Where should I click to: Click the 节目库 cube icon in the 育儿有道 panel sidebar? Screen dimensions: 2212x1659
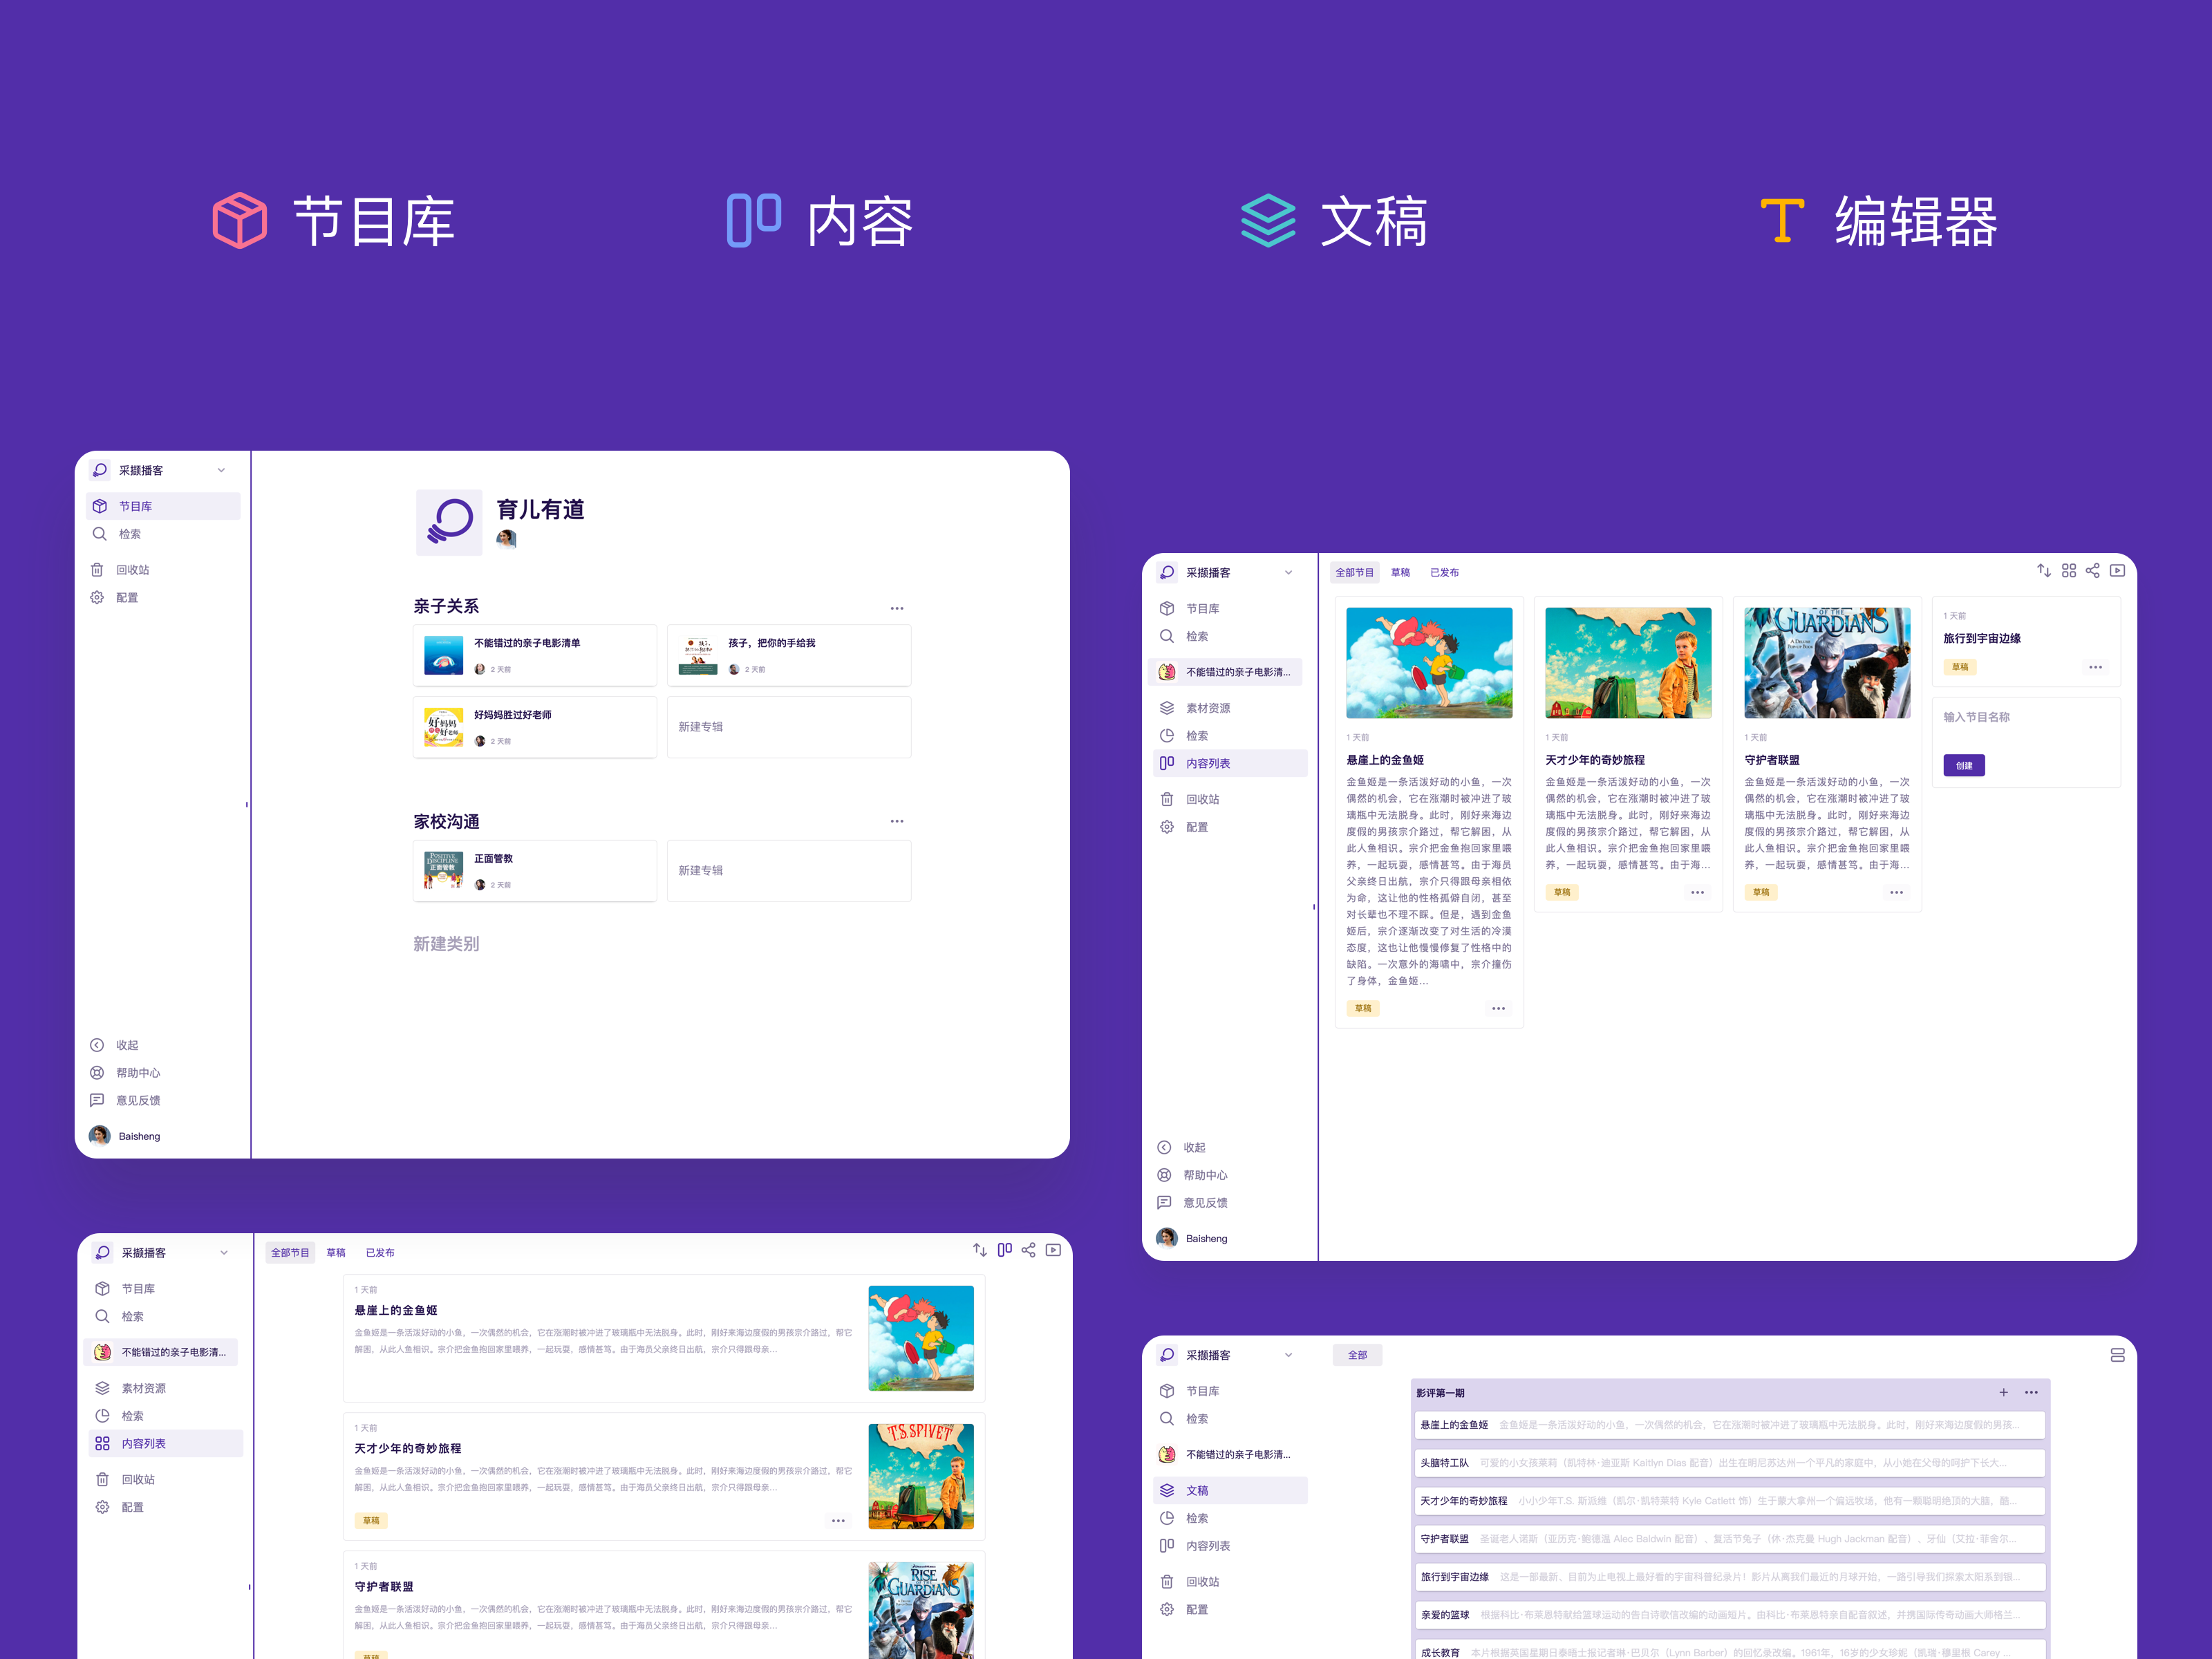[x=100, y=506]
